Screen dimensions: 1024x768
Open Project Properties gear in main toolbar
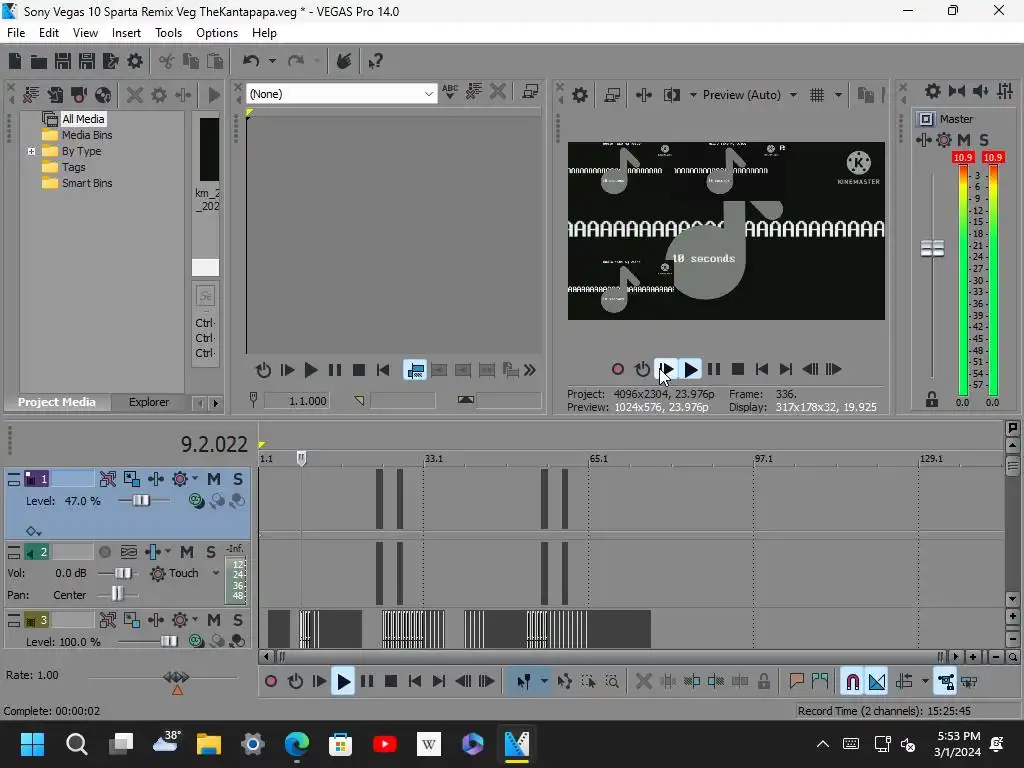(135, 61)
